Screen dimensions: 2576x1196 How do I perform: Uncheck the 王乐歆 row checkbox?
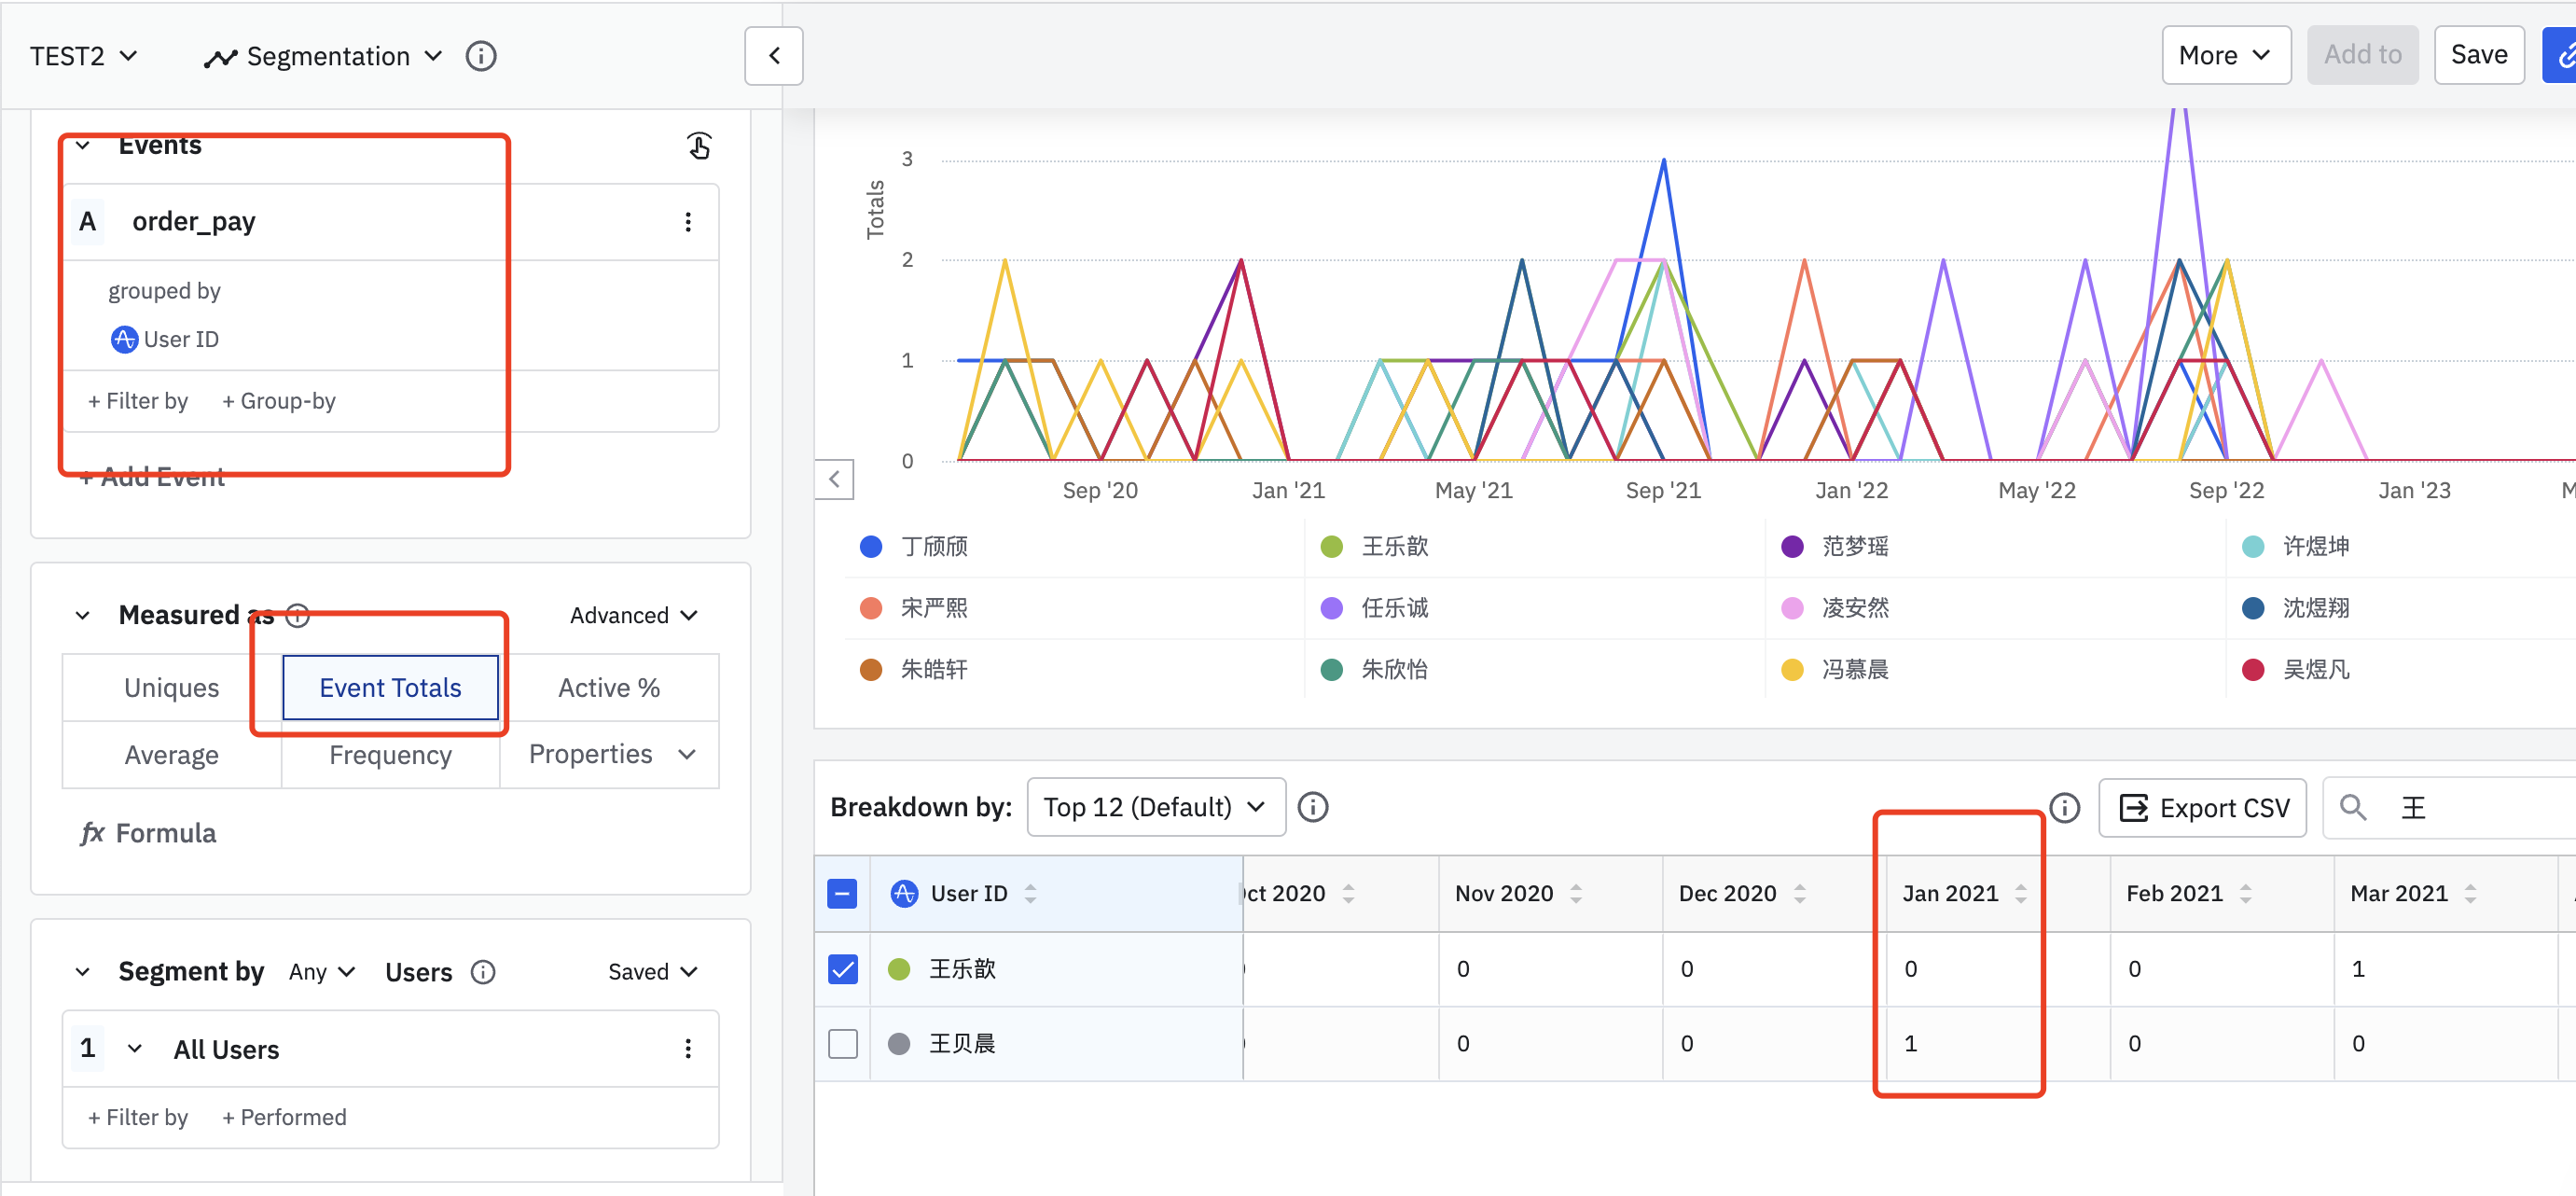coord(842,968)
